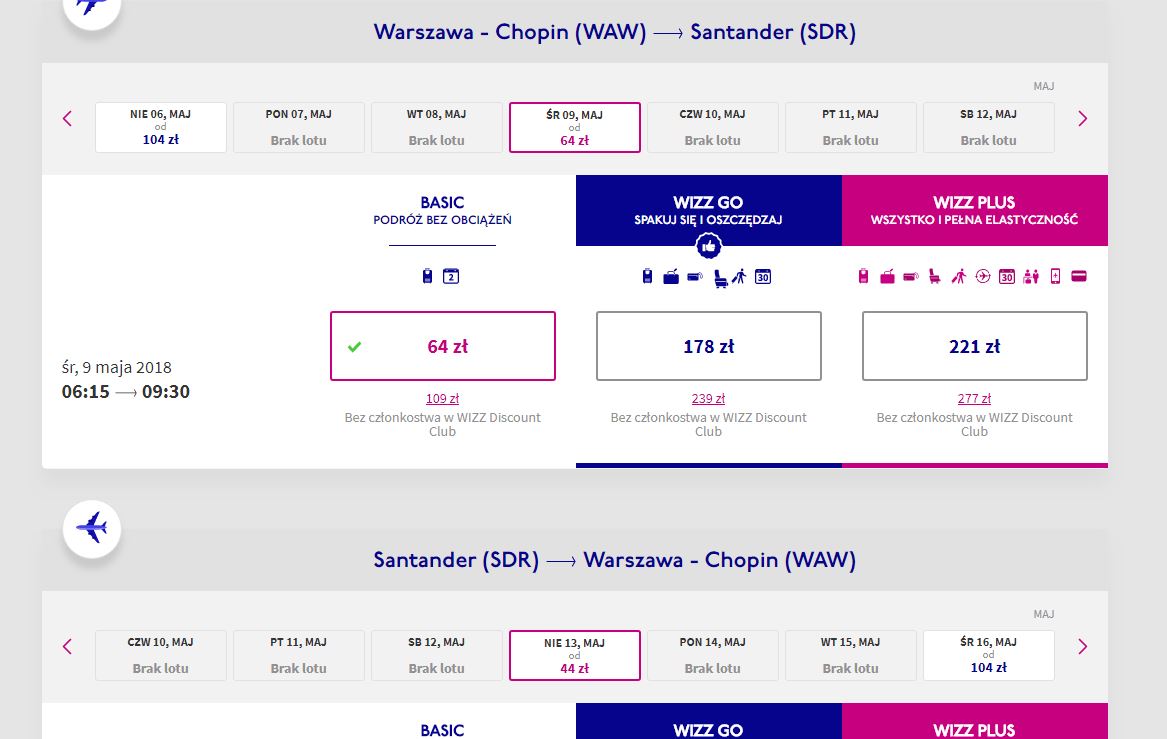
Task: Select the WIZZ PLUS 221 zł fare
Action: [975, 346]
